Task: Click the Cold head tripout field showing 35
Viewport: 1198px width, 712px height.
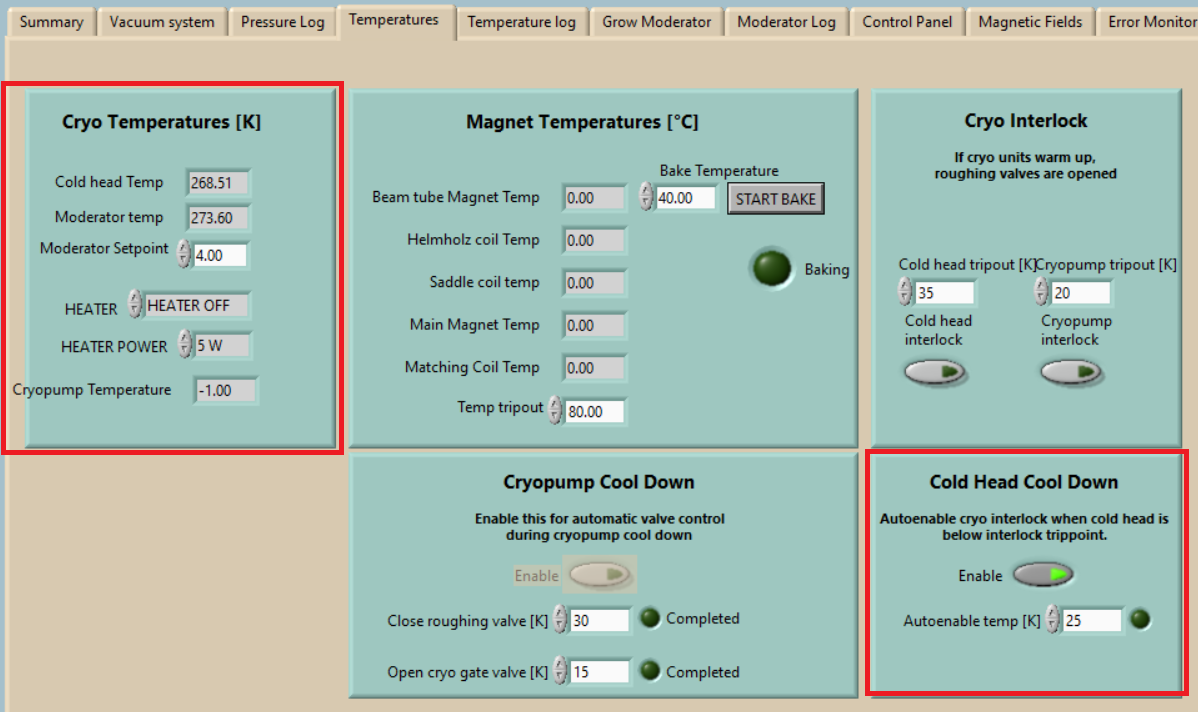Action: coord(945,293)
